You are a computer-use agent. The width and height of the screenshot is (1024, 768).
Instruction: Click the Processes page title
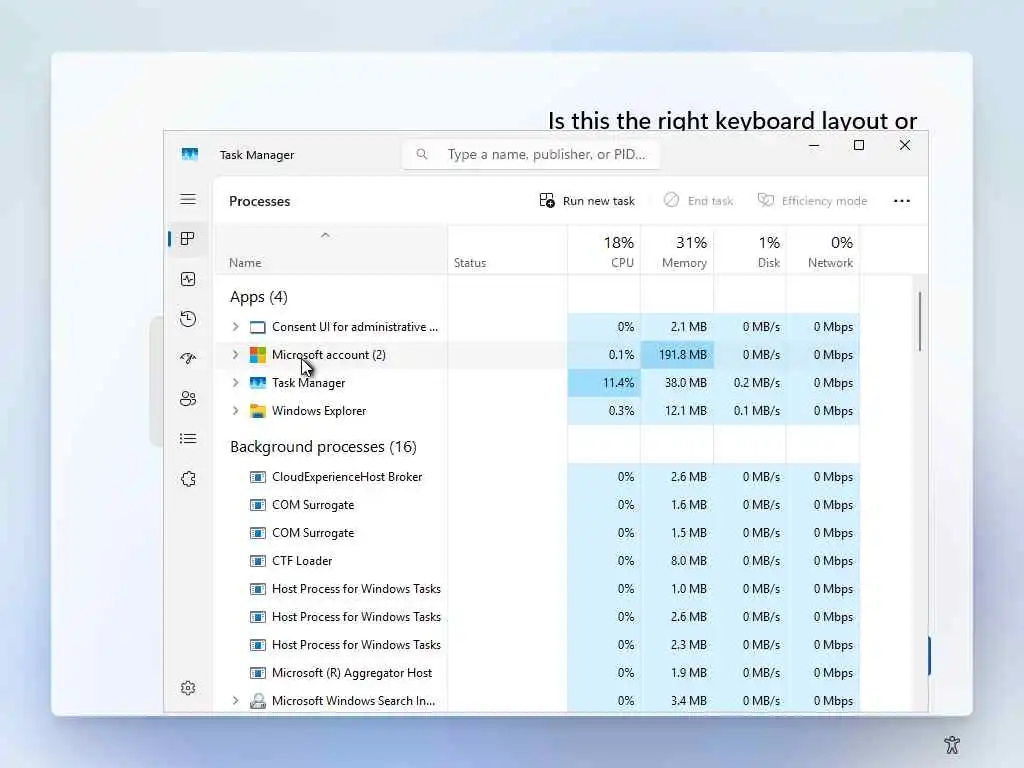(259, 201)
